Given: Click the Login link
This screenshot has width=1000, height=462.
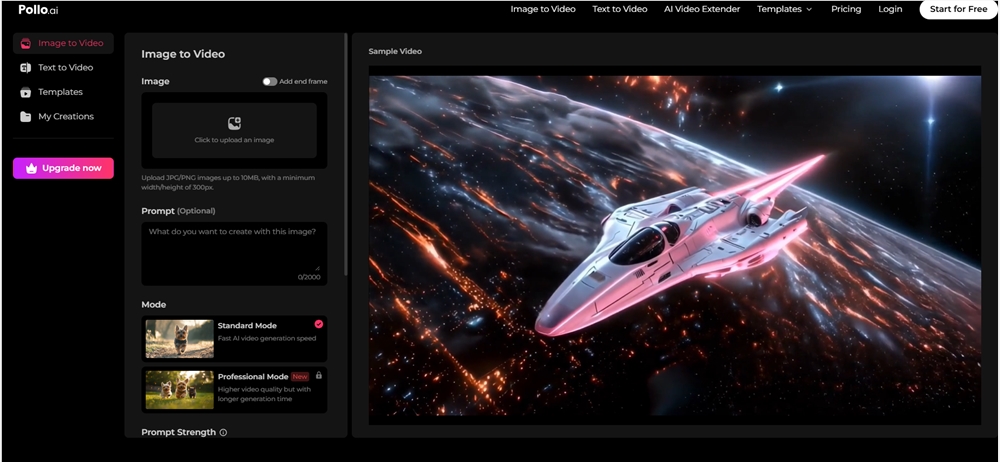Looking at the screenshot, I should point(890,9).
